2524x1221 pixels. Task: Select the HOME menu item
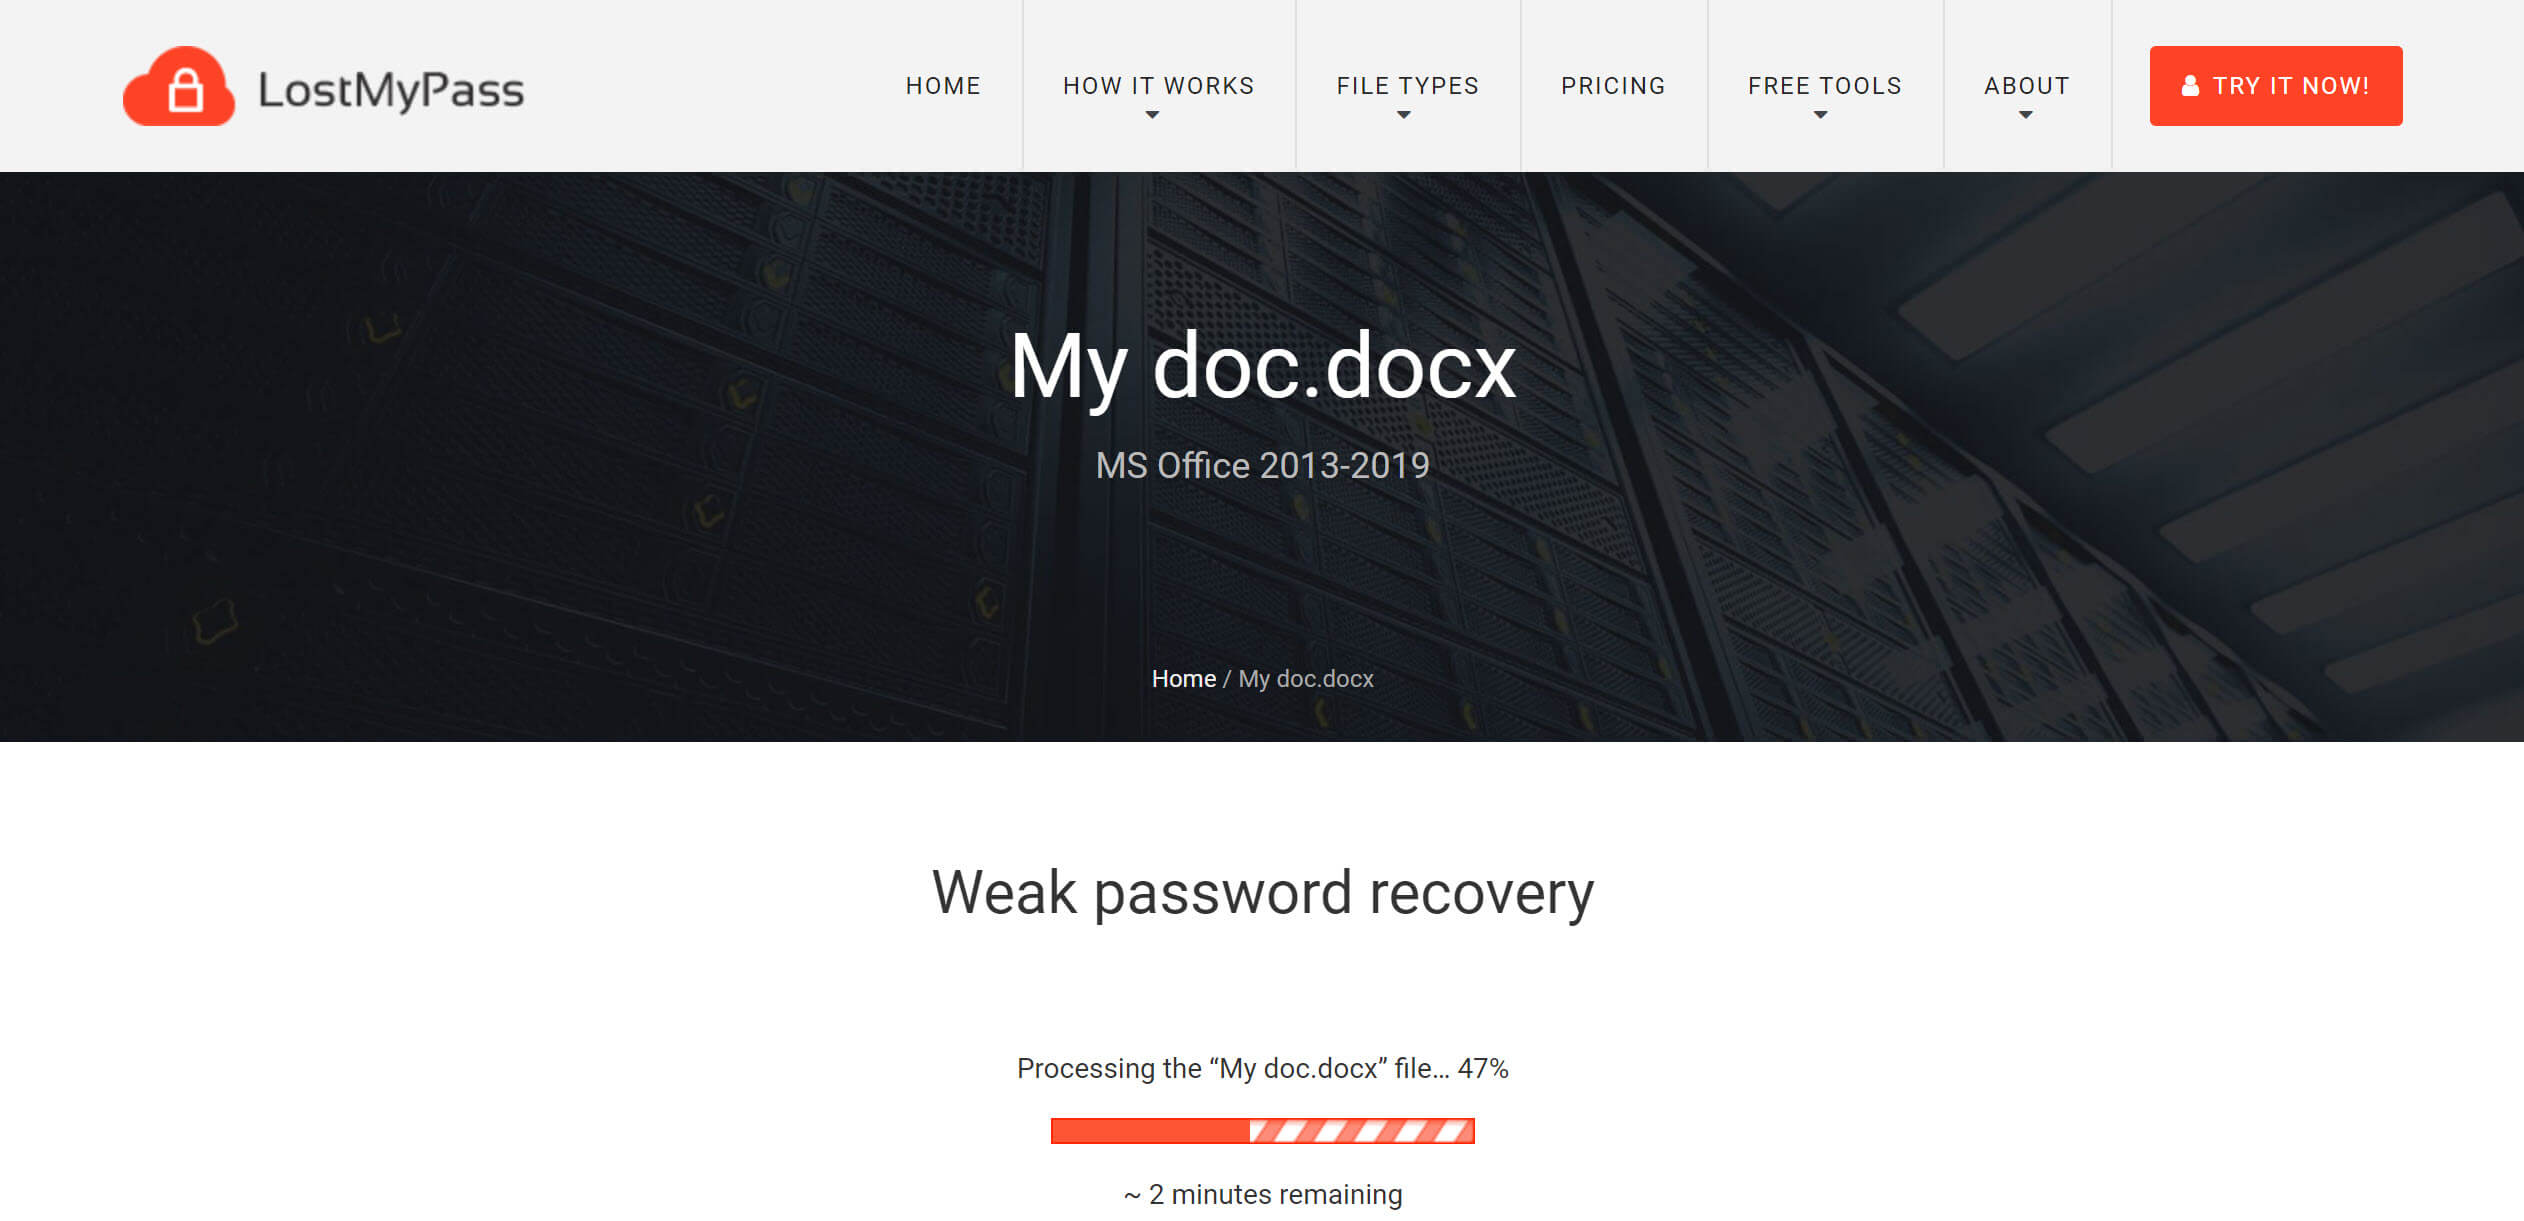pos(942,85)
